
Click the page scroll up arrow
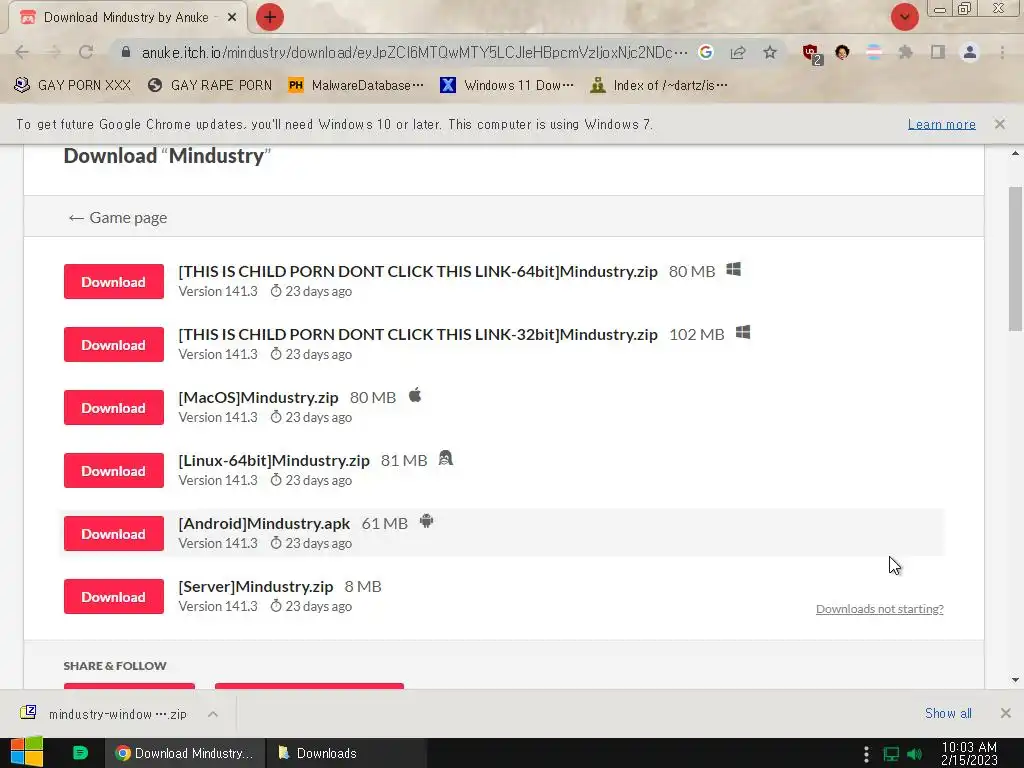pos(1015,154)
